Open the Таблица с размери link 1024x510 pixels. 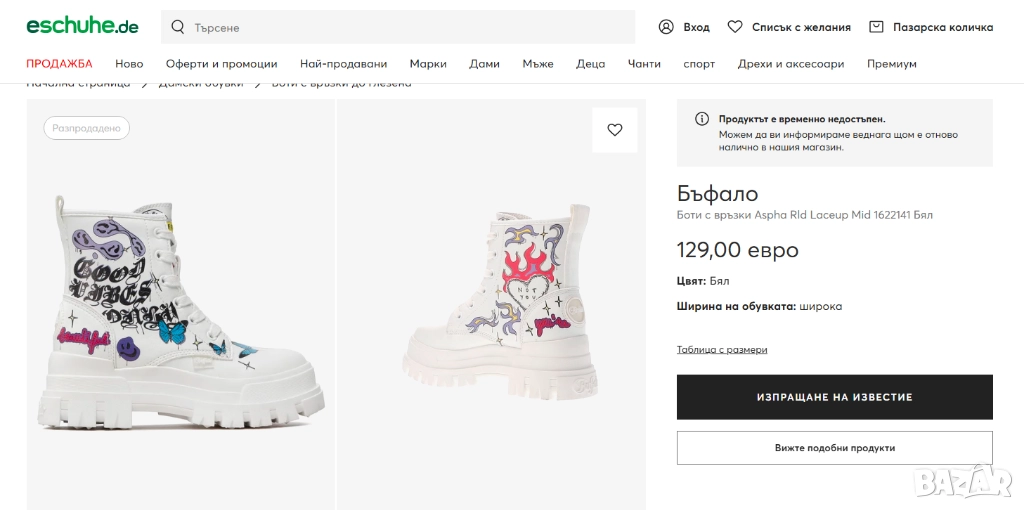[722, 349]
